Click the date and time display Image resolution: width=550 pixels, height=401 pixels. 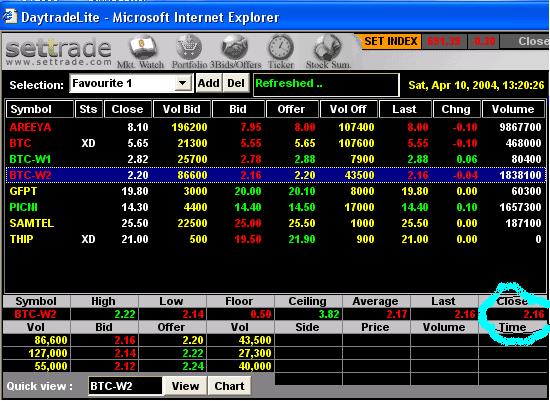click(x=476, y=85)
